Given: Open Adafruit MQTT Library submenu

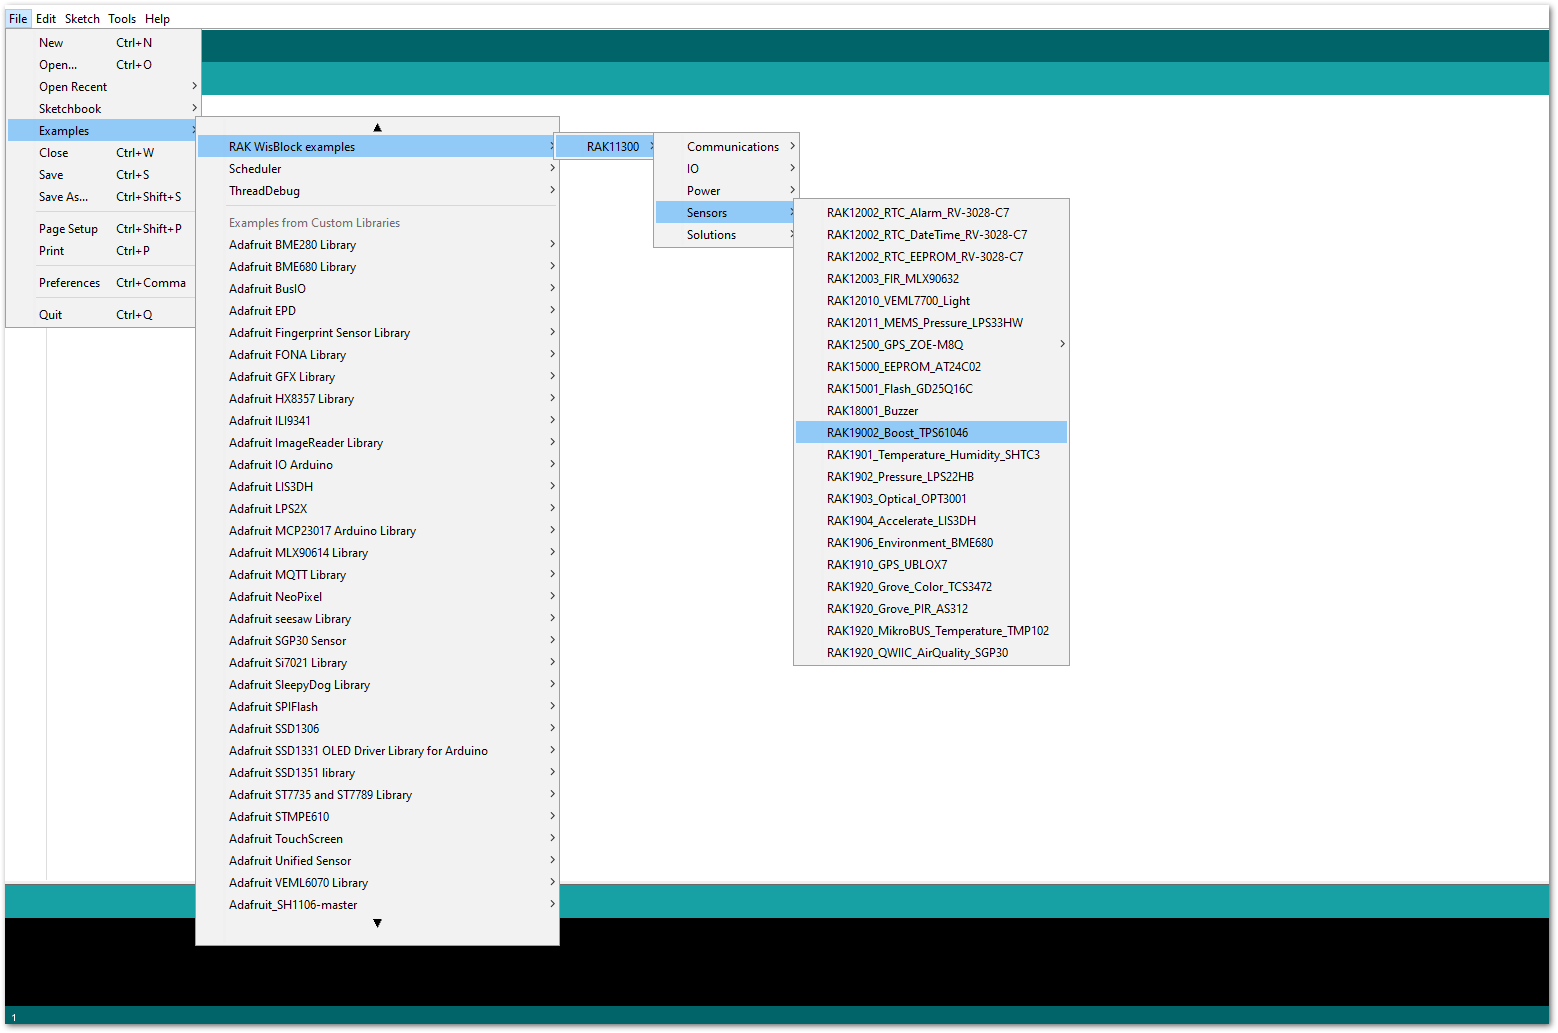Looking at the screenshot, I should [x=377, y=575].
